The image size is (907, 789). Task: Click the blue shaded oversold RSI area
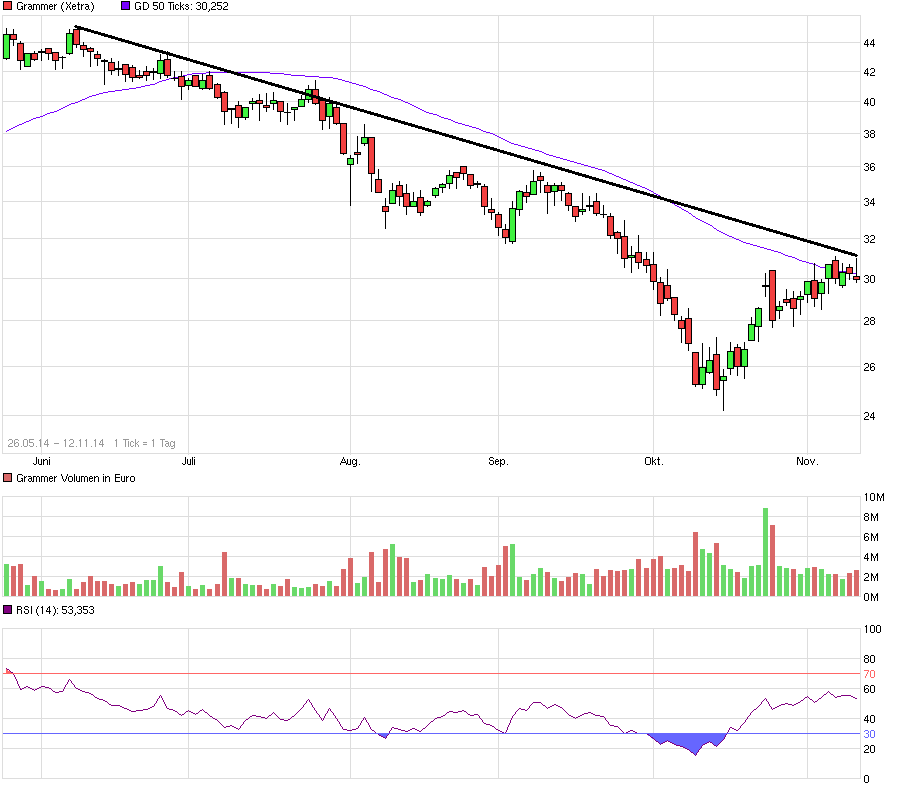coord(692,743)
